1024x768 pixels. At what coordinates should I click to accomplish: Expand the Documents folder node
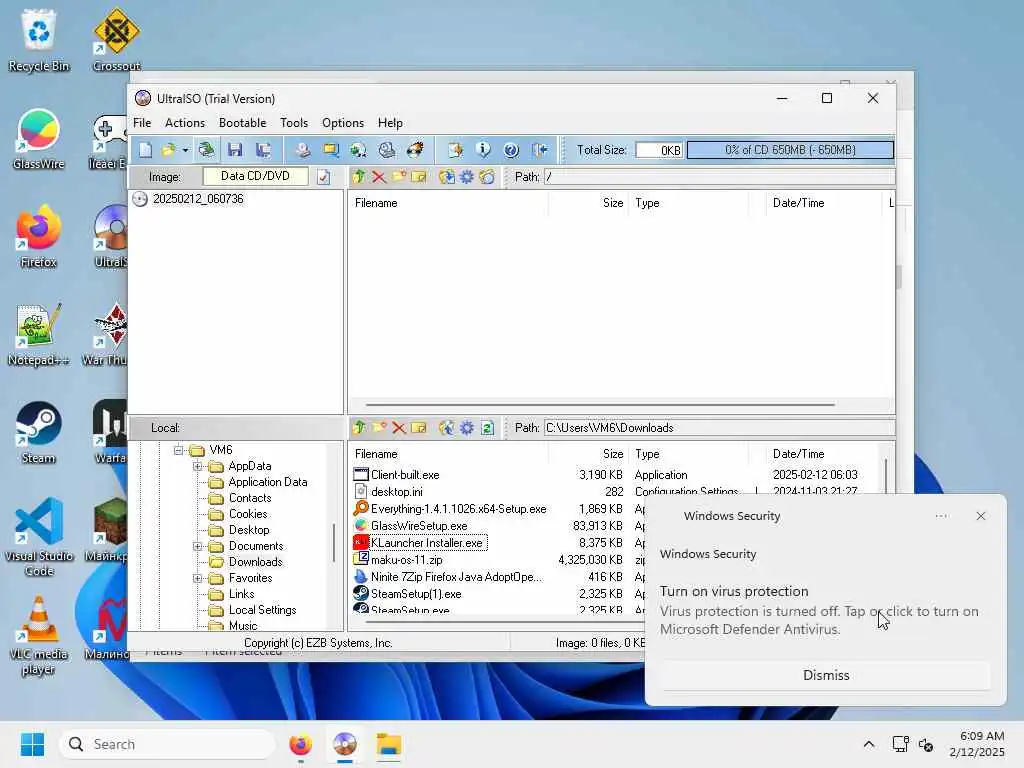pos(197,546)
